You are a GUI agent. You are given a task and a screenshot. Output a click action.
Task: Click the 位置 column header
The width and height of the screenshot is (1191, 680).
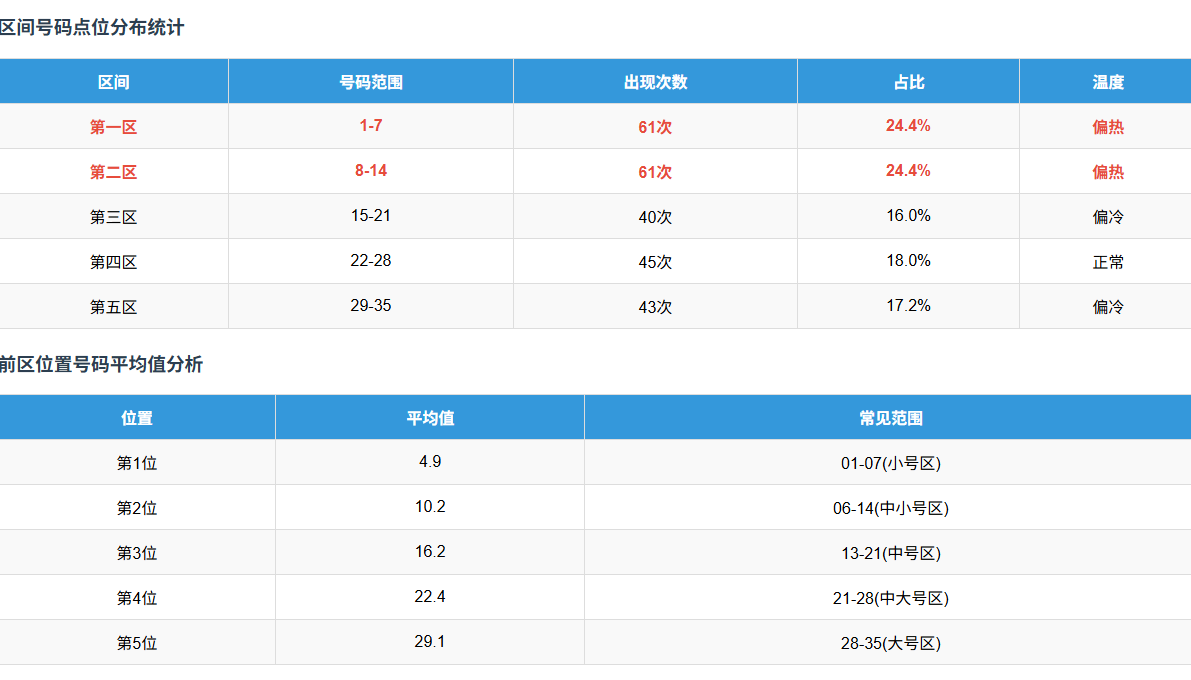click(x=137, y=418)
